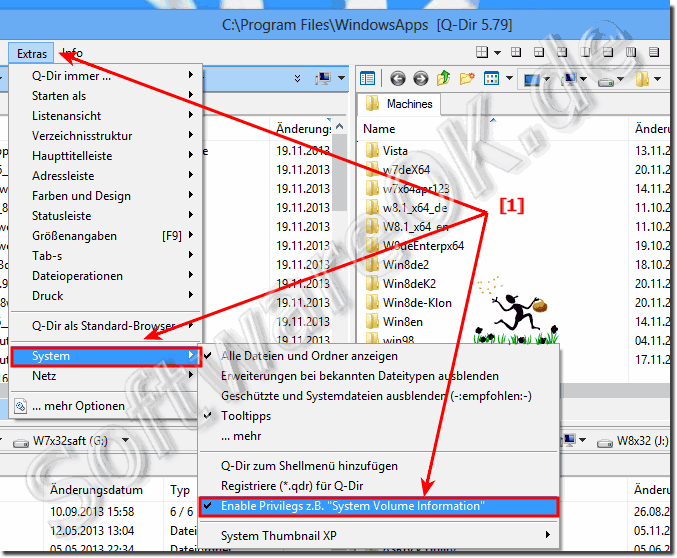Click the computer icon in left pane toolbar
Screen dimensions: 677x558
point(323,79)
